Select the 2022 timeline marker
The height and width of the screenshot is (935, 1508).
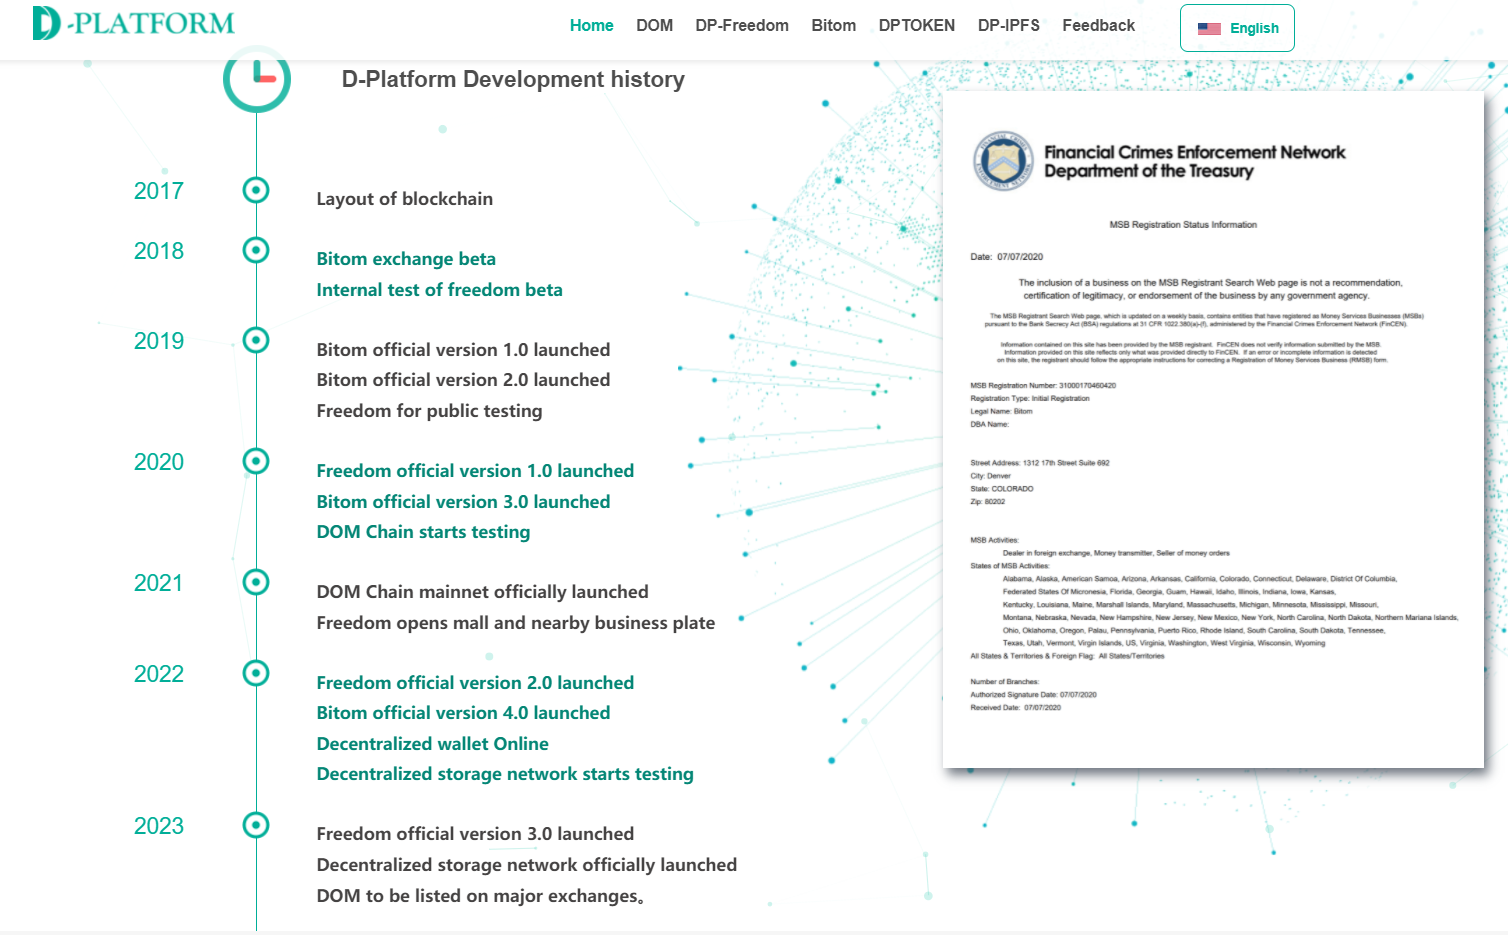coord(256,673)
